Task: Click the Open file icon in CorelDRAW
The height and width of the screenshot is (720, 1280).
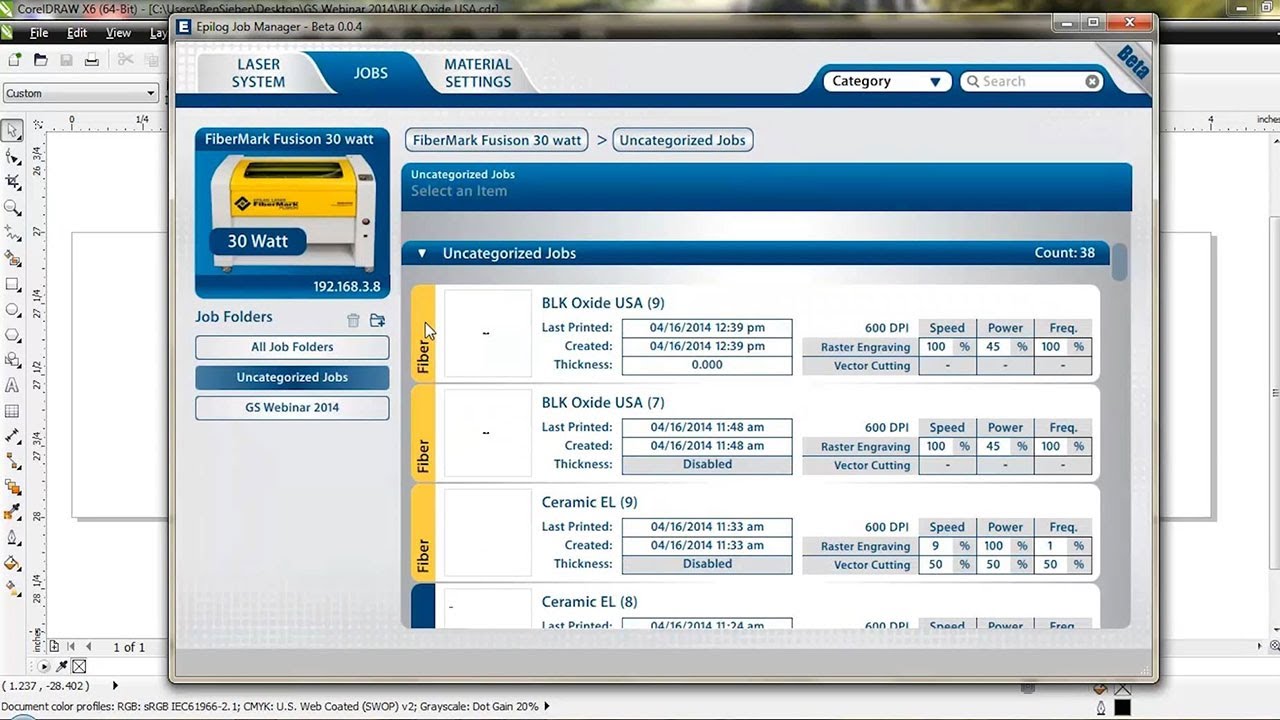Action: pos(40,60)
